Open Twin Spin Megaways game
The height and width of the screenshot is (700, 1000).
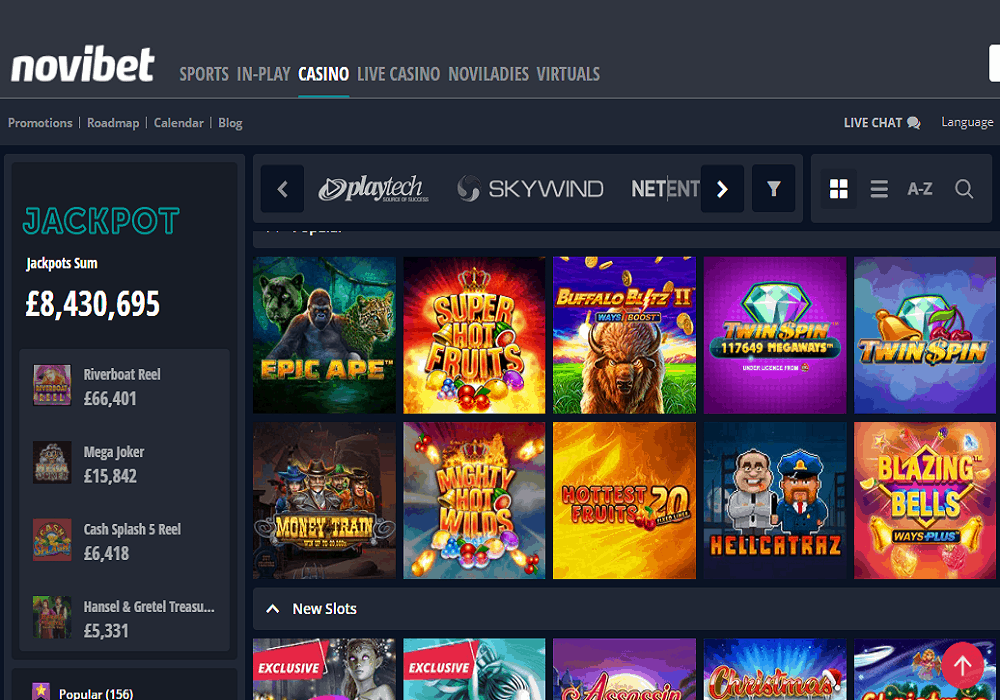[775, 335]
